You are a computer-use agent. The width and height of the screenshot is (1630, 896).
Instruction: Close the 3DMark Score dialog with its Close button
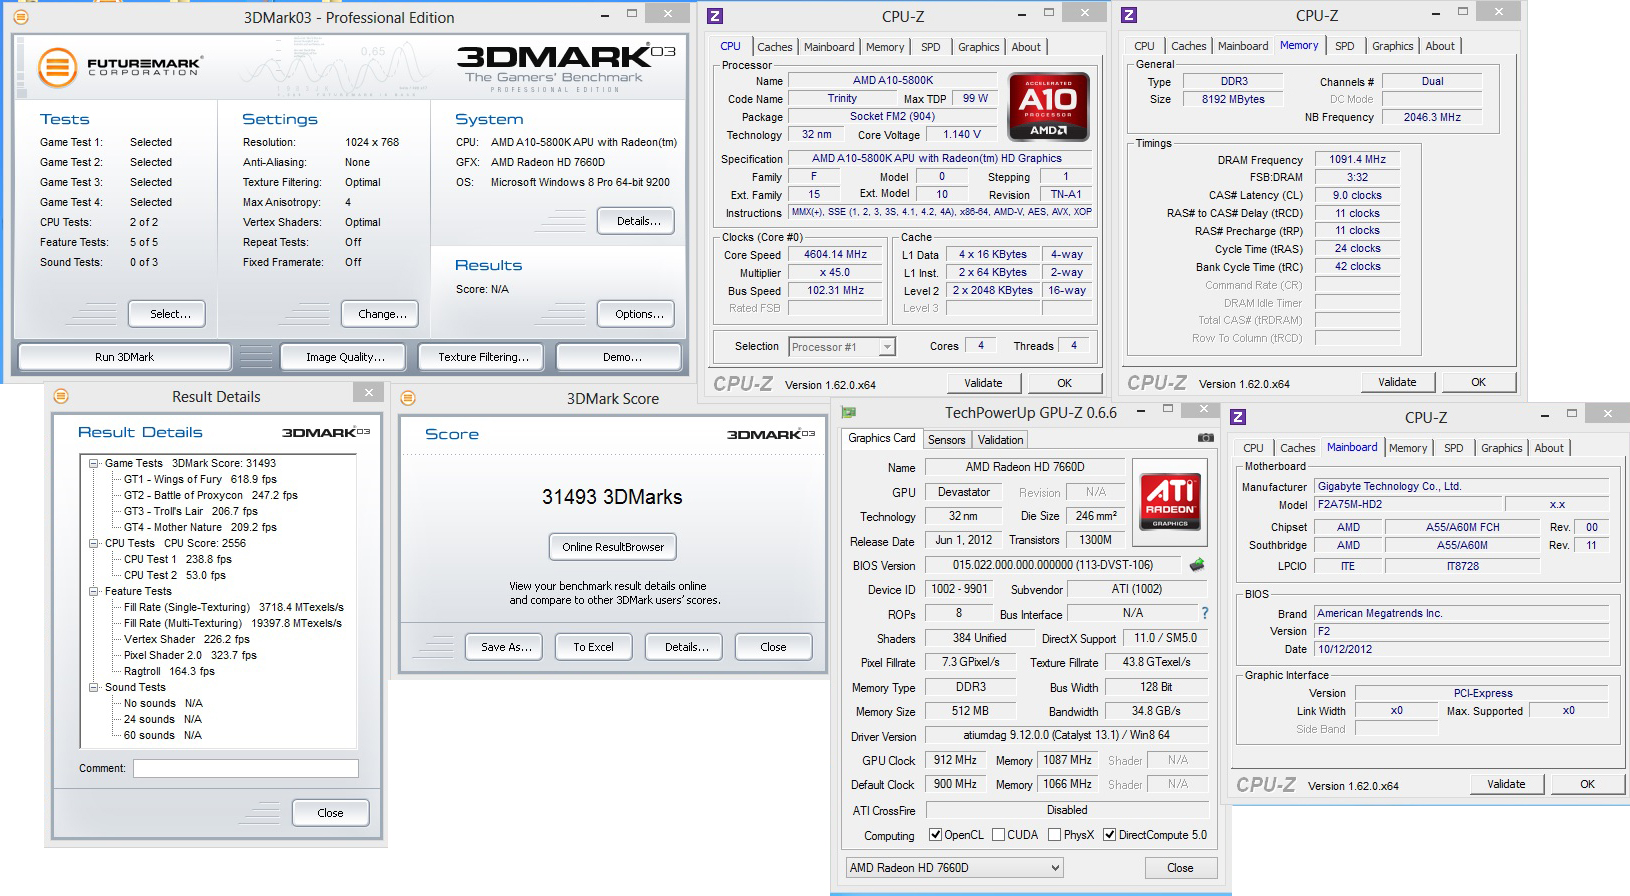773,647
